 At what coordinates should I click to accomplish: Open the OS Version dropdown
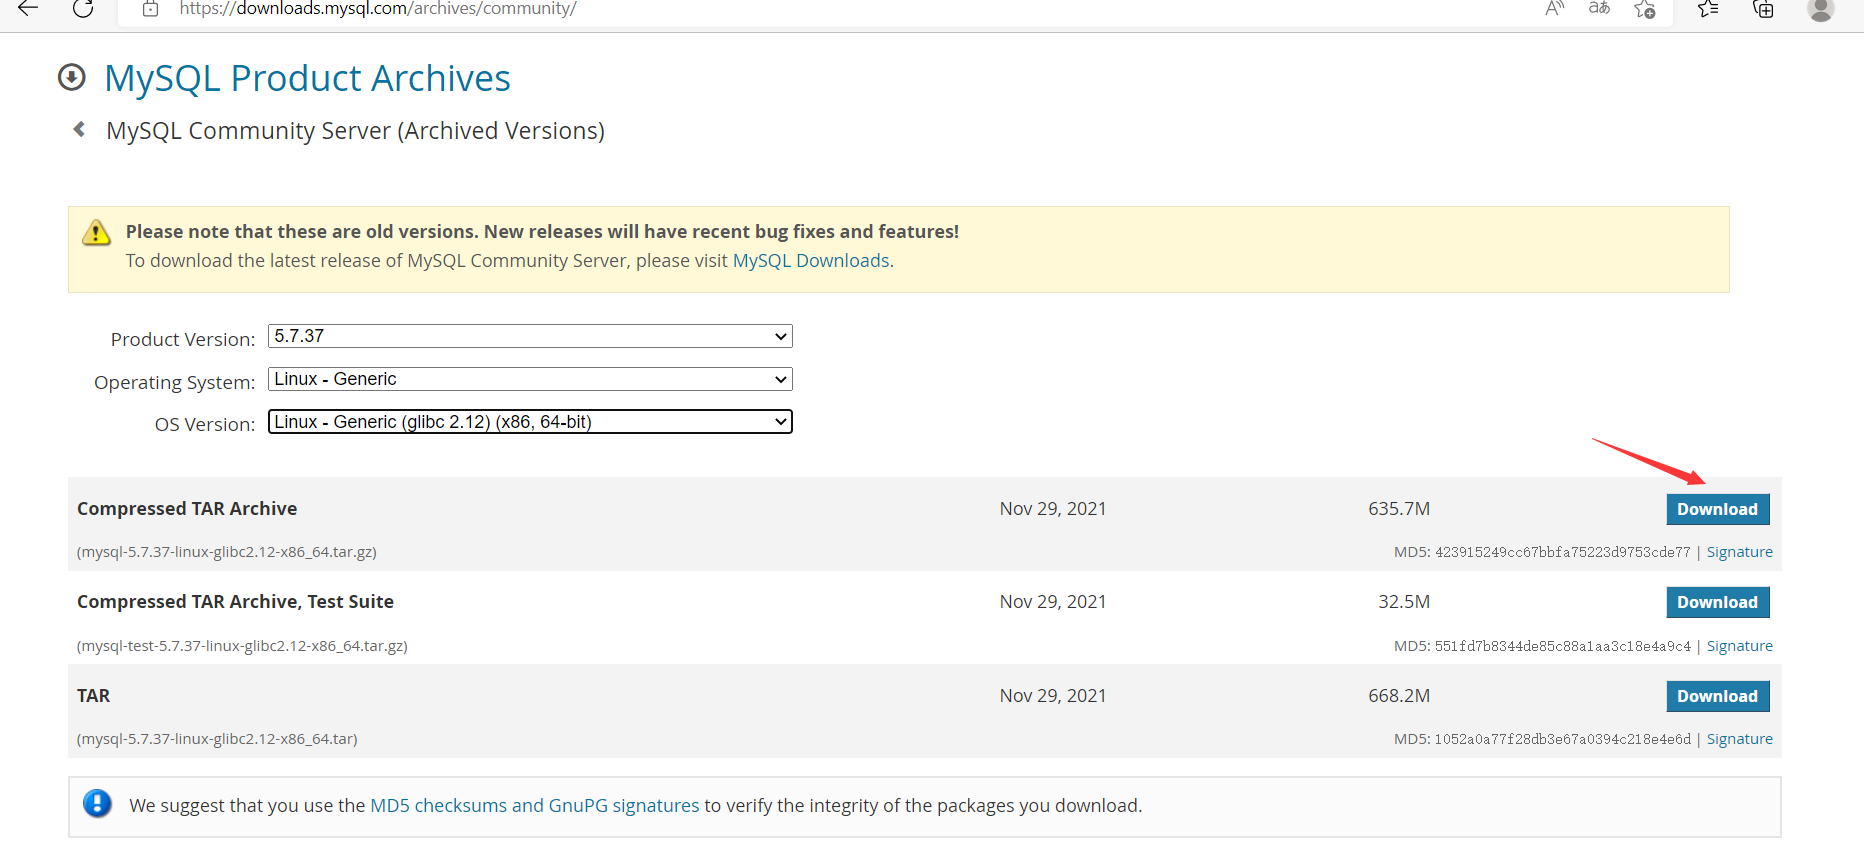530,422
